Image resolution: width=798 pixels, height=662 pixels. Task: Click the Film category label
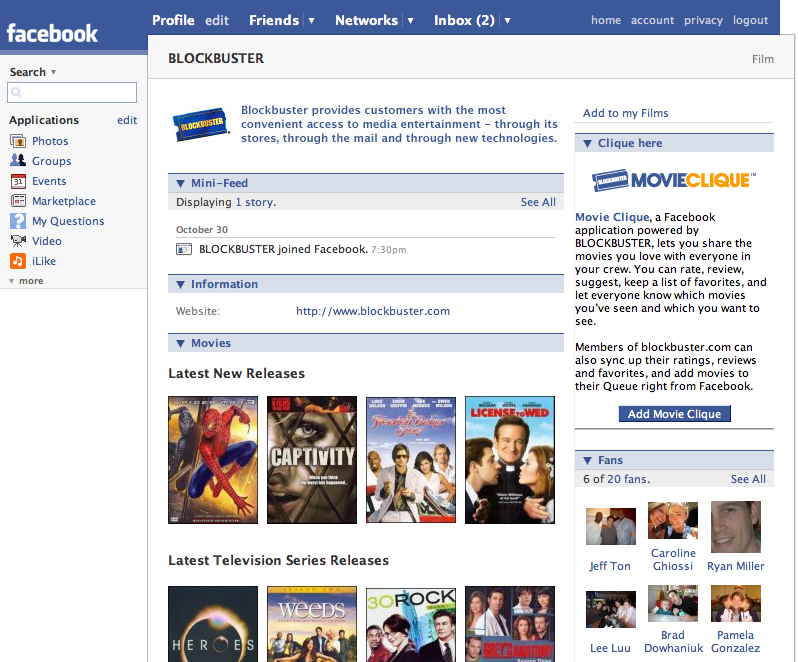[x=763, y=59]
